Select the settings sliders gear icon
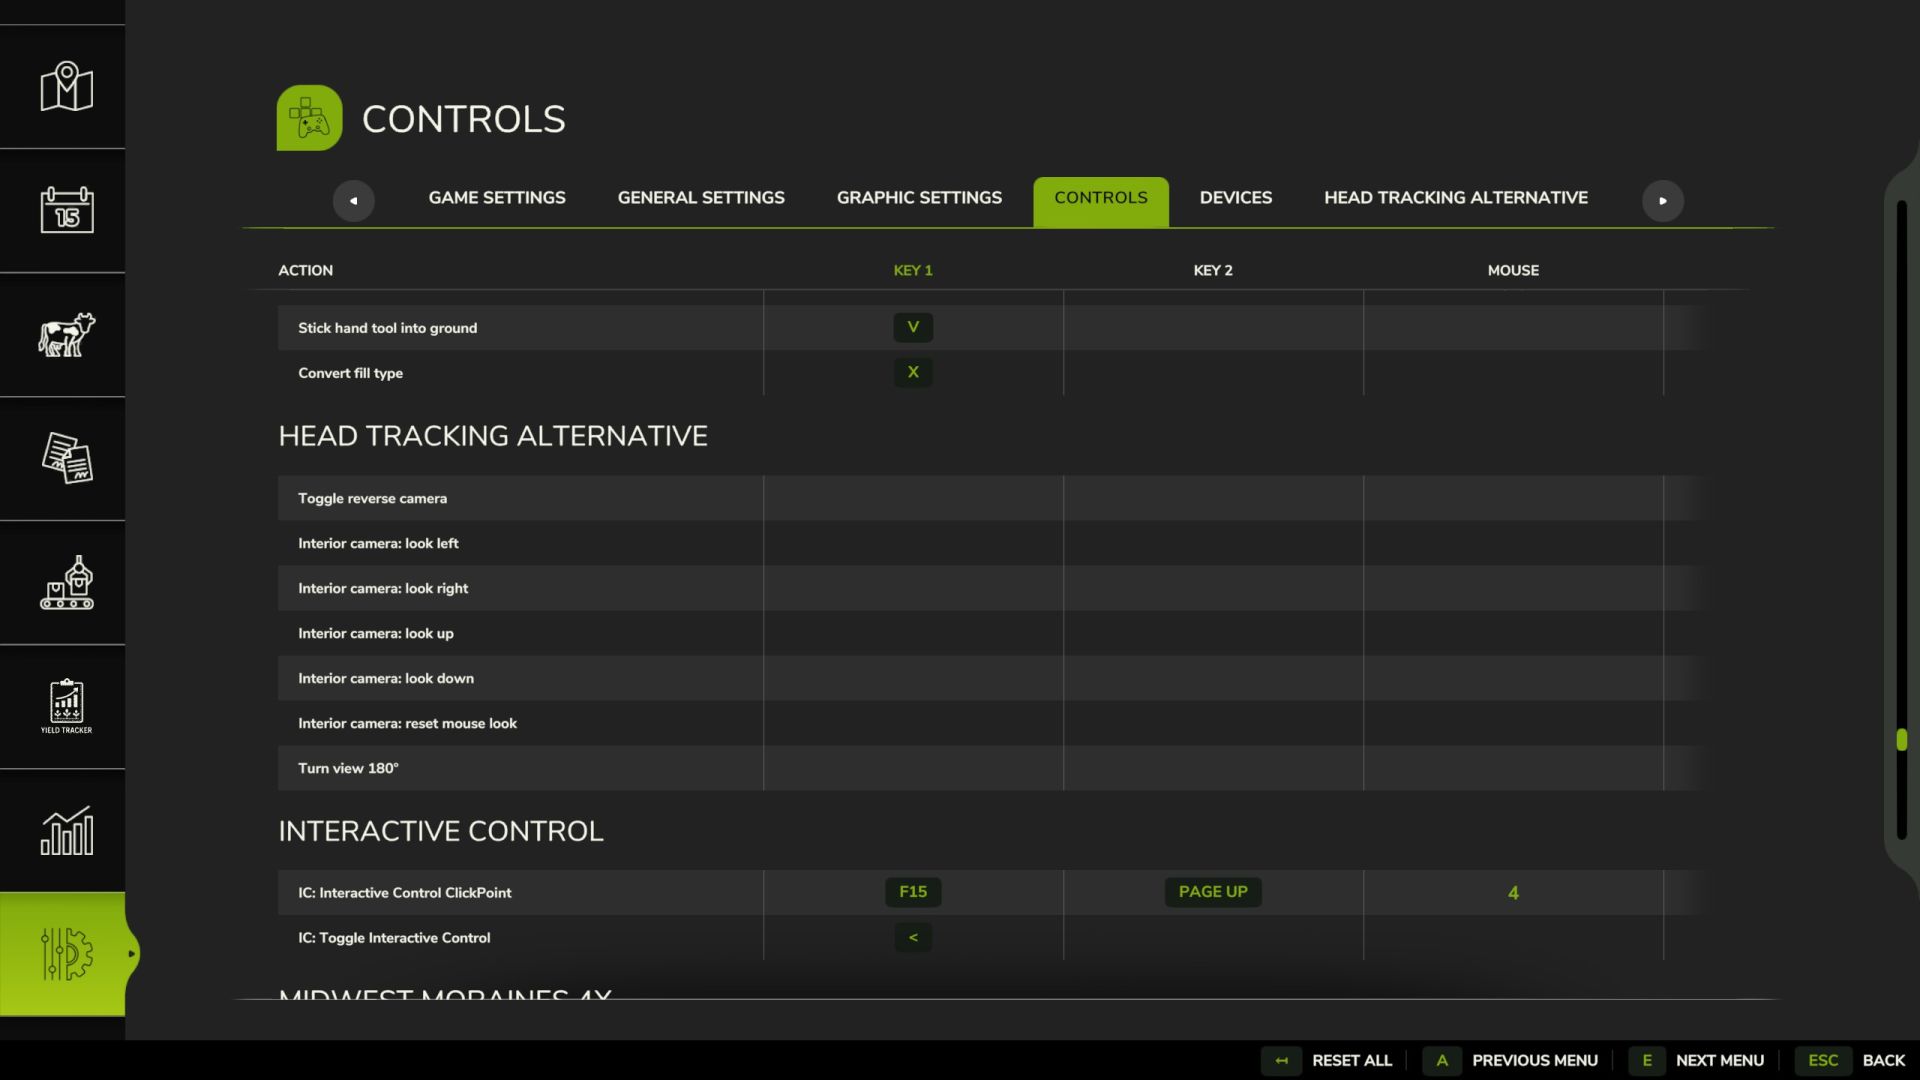 [x=66, y=954]
